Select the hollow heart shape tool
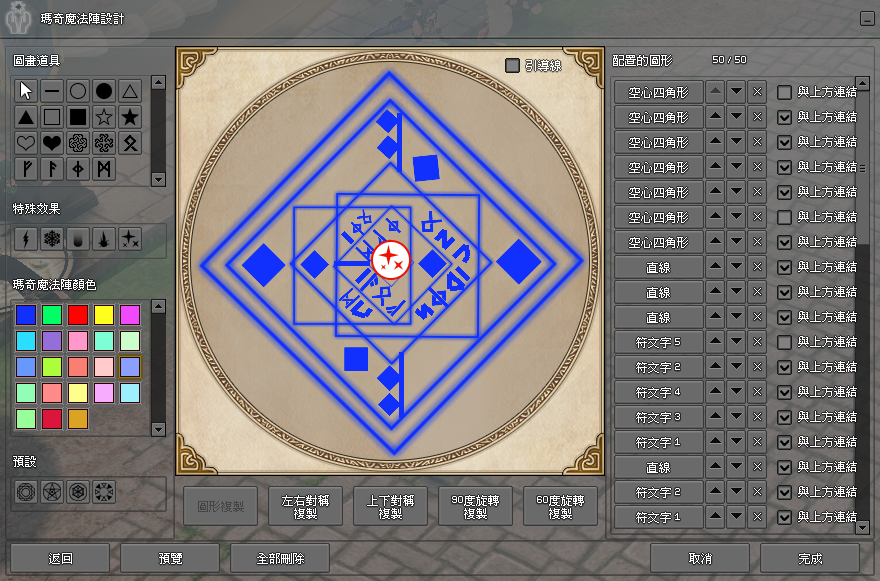880x581 pixels. click(x=26, y=143)
